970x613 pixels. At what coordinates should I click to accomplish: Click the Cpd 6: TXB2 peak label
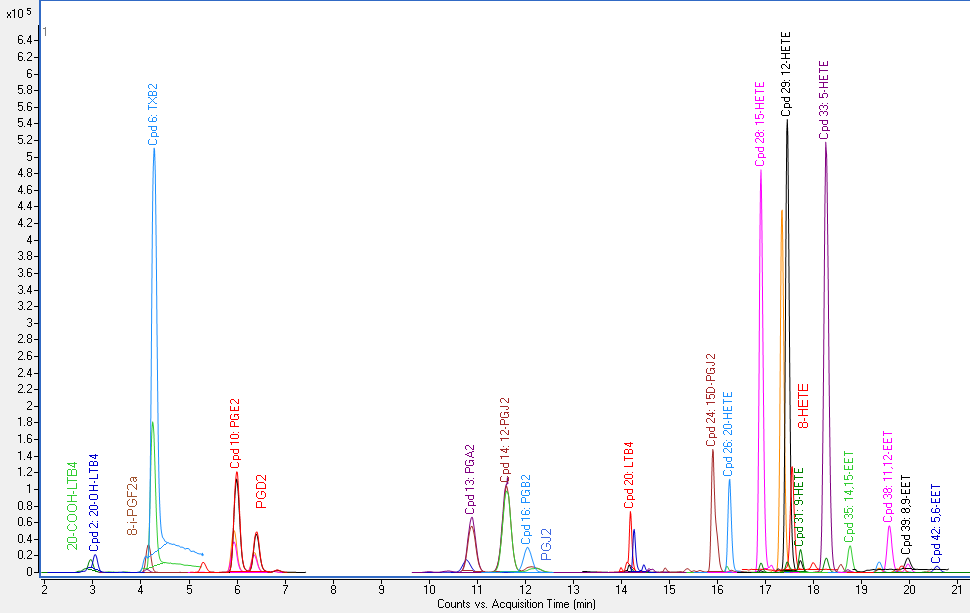click(153, 115)
